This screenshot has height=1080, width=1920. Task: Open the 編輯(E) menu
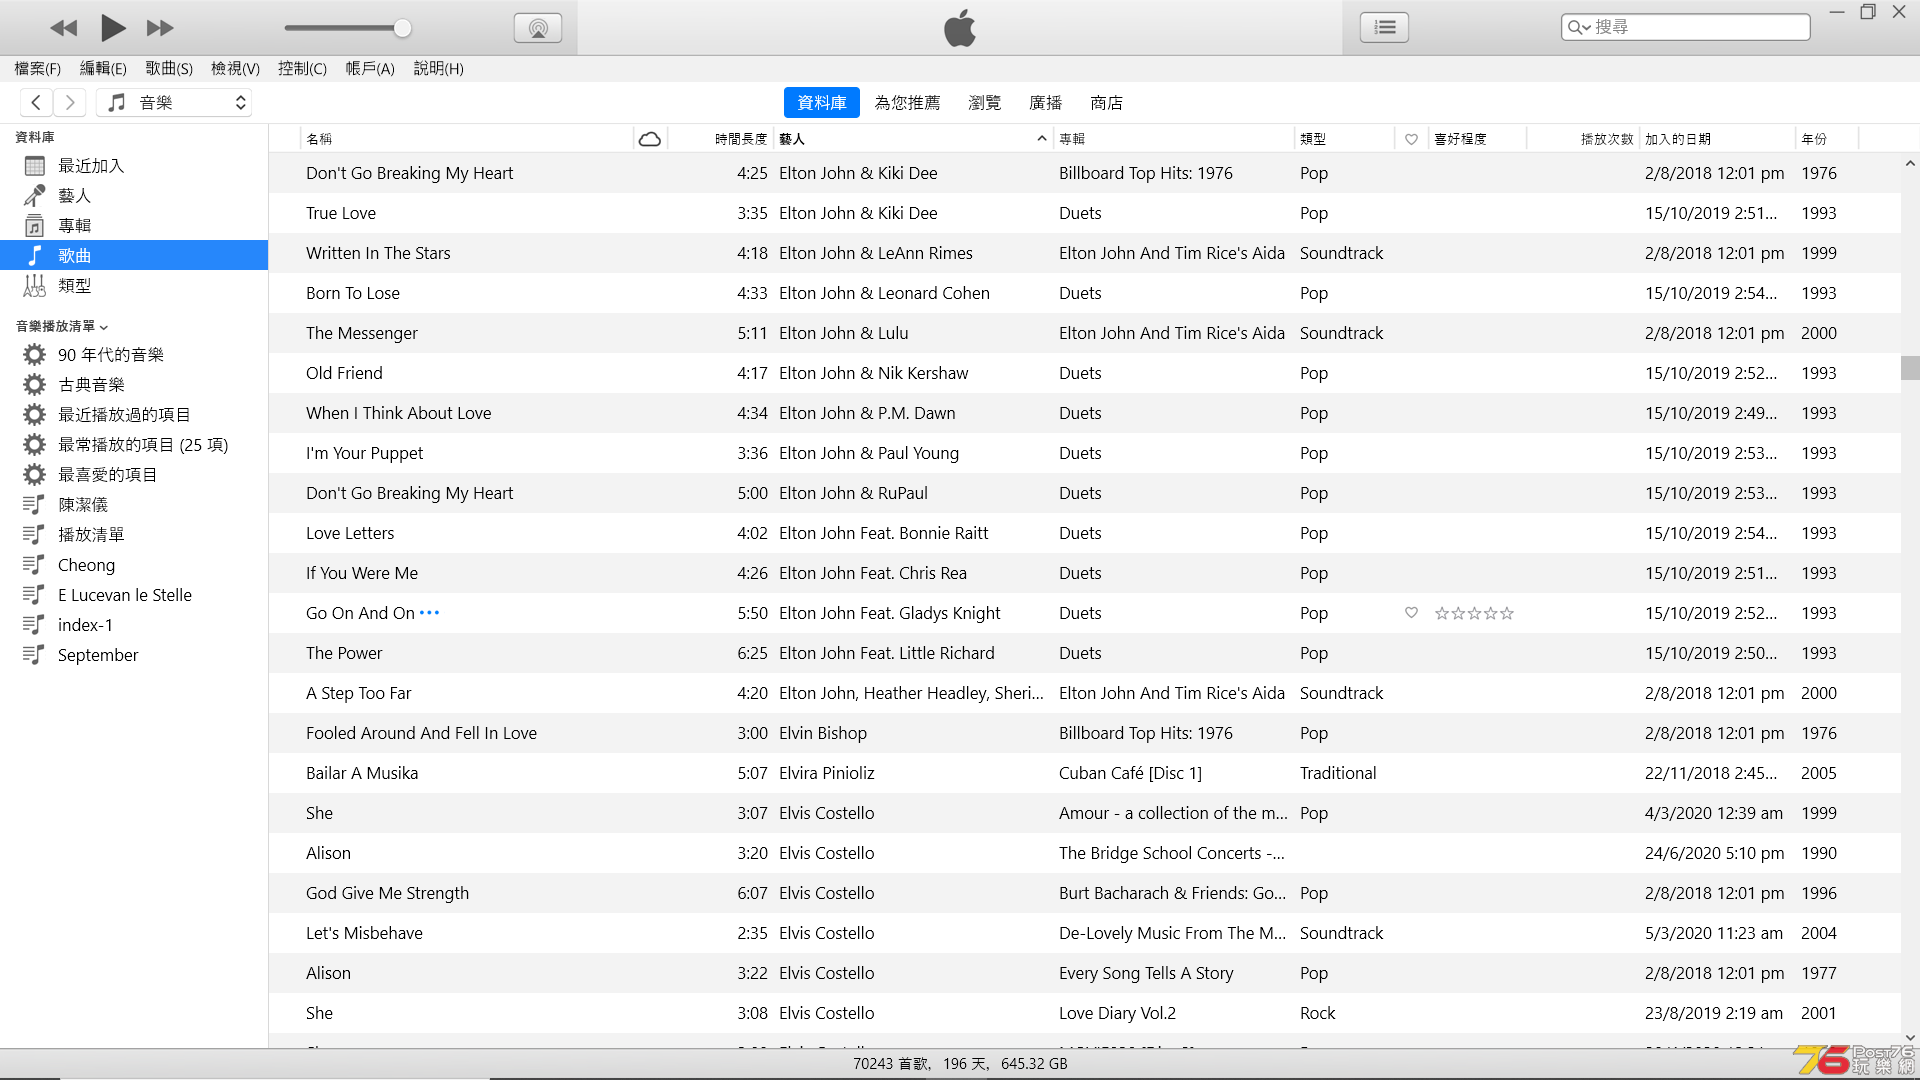[103, 68]
